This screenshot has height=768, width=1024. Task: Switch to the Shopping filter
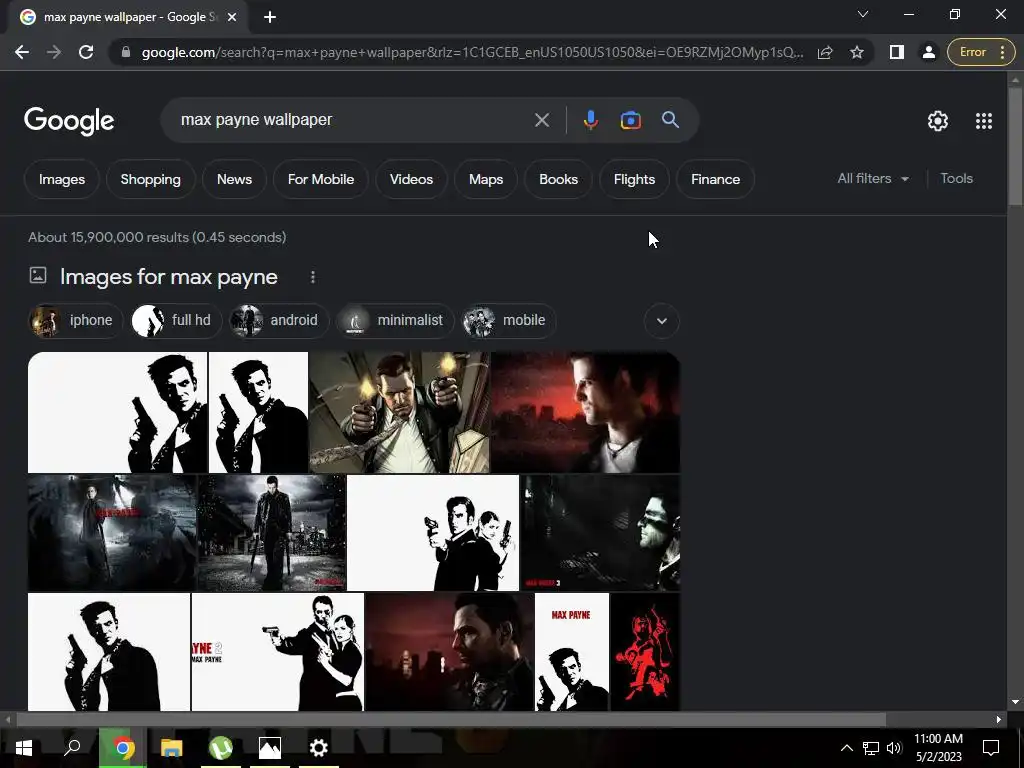(150, 179)
